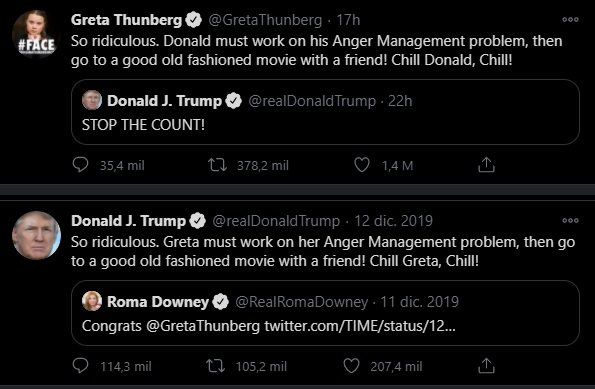595x389 pixels.
Task: Click the 17h timestamp on Greta's tweet
Action: point(348,20)
